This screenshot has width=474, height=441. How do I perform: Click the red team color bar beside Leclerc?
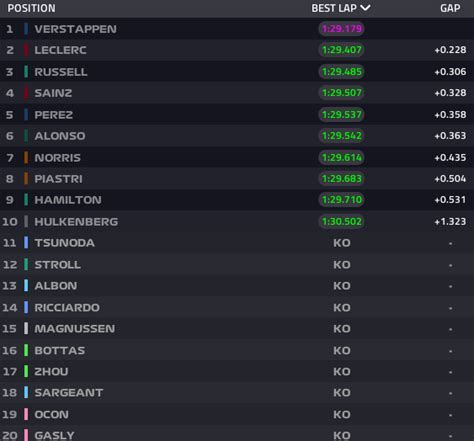[26, 50]
